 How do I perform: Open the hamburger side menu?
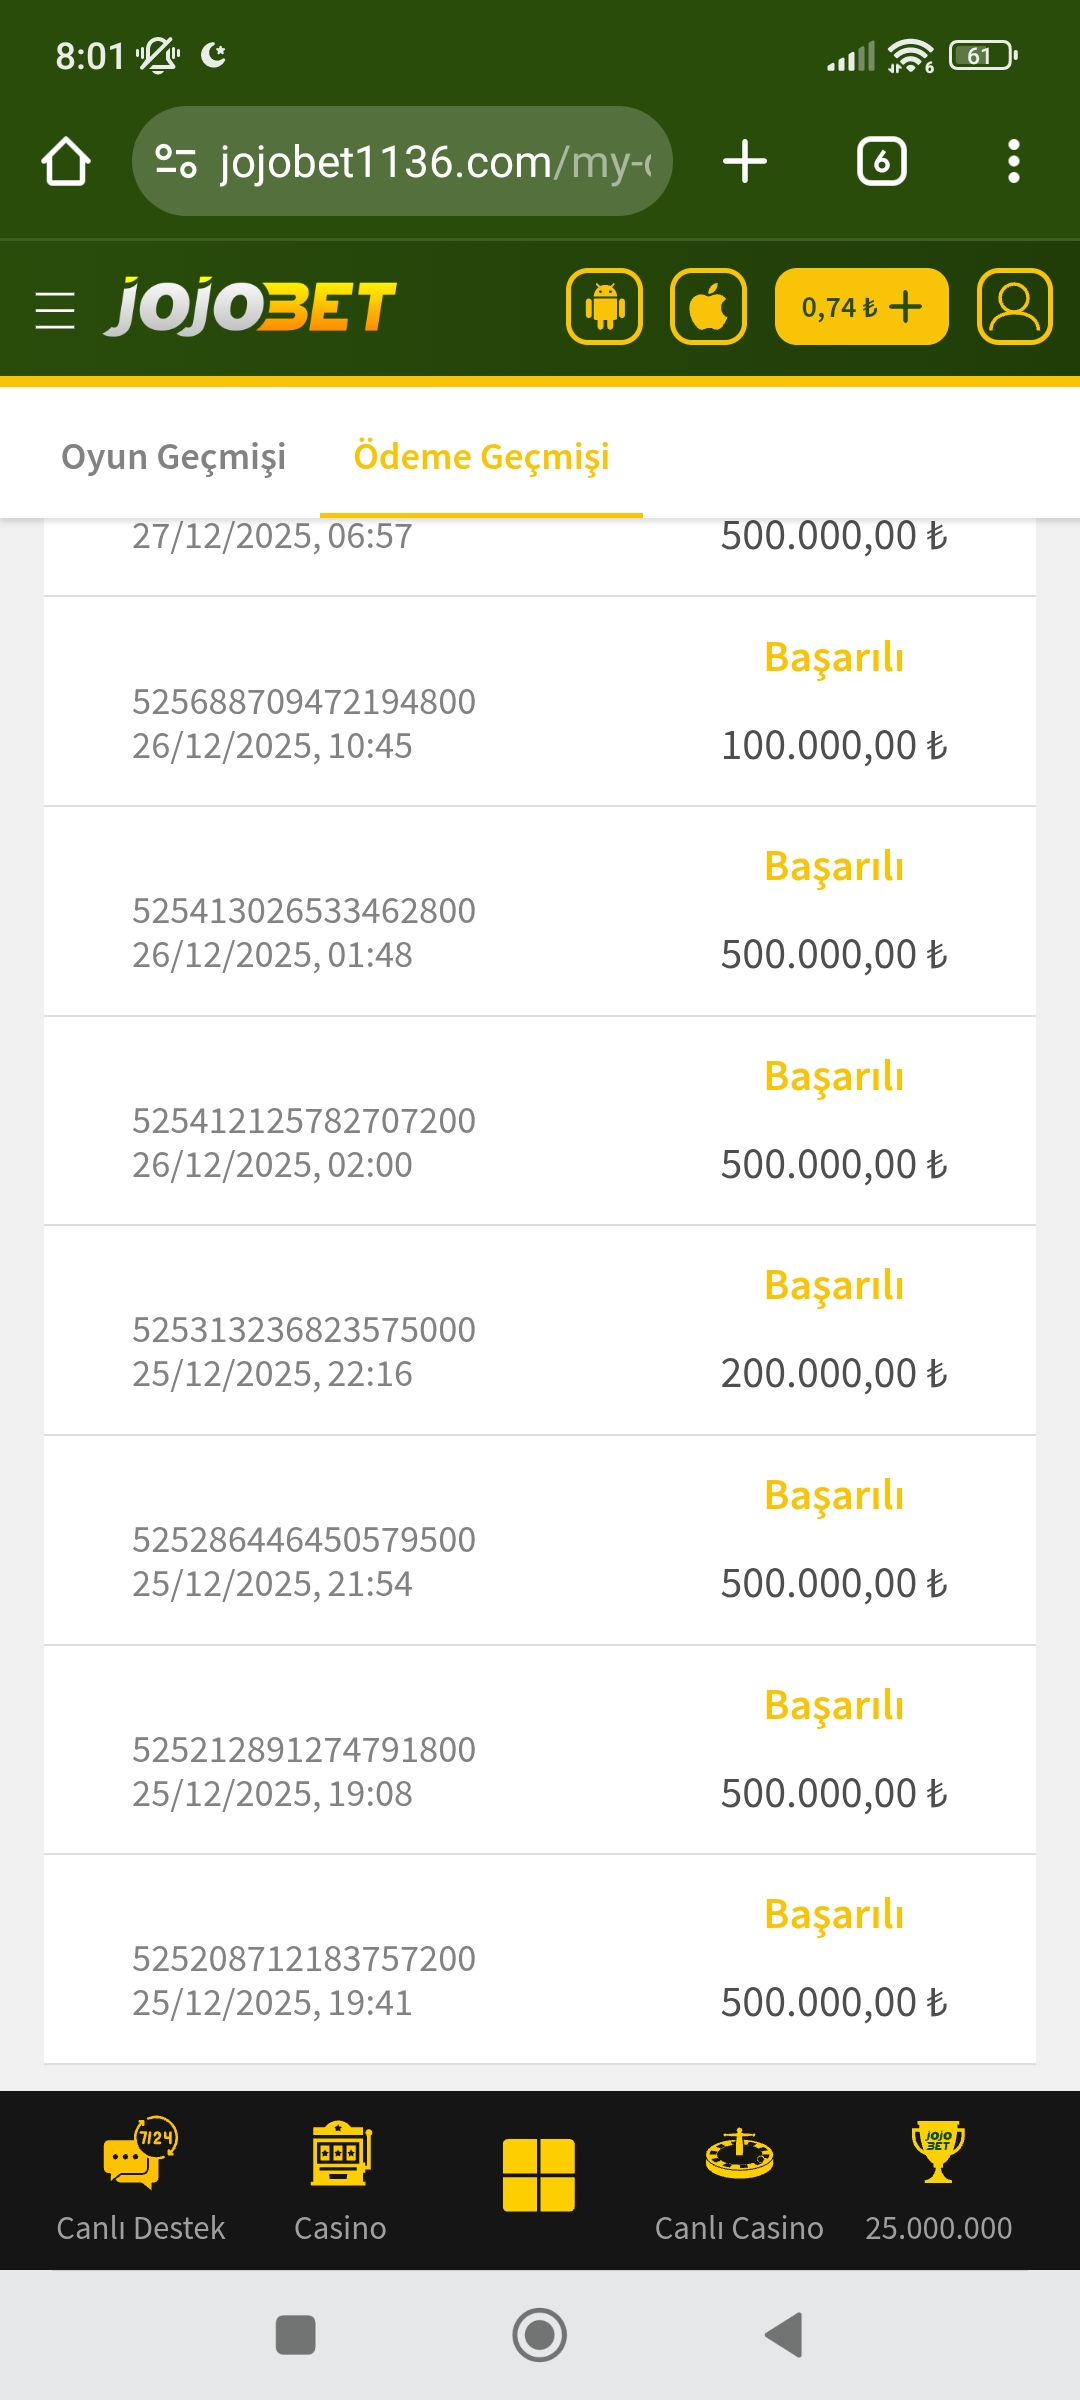click(55, 309)
